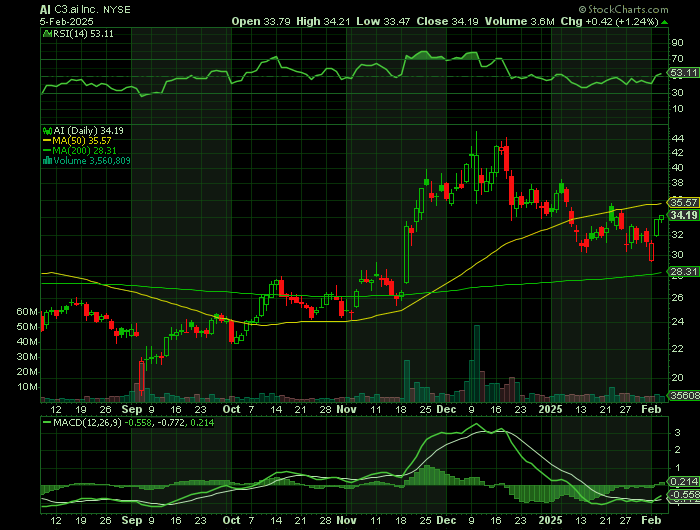Click the 22 label on price axis

677,349
